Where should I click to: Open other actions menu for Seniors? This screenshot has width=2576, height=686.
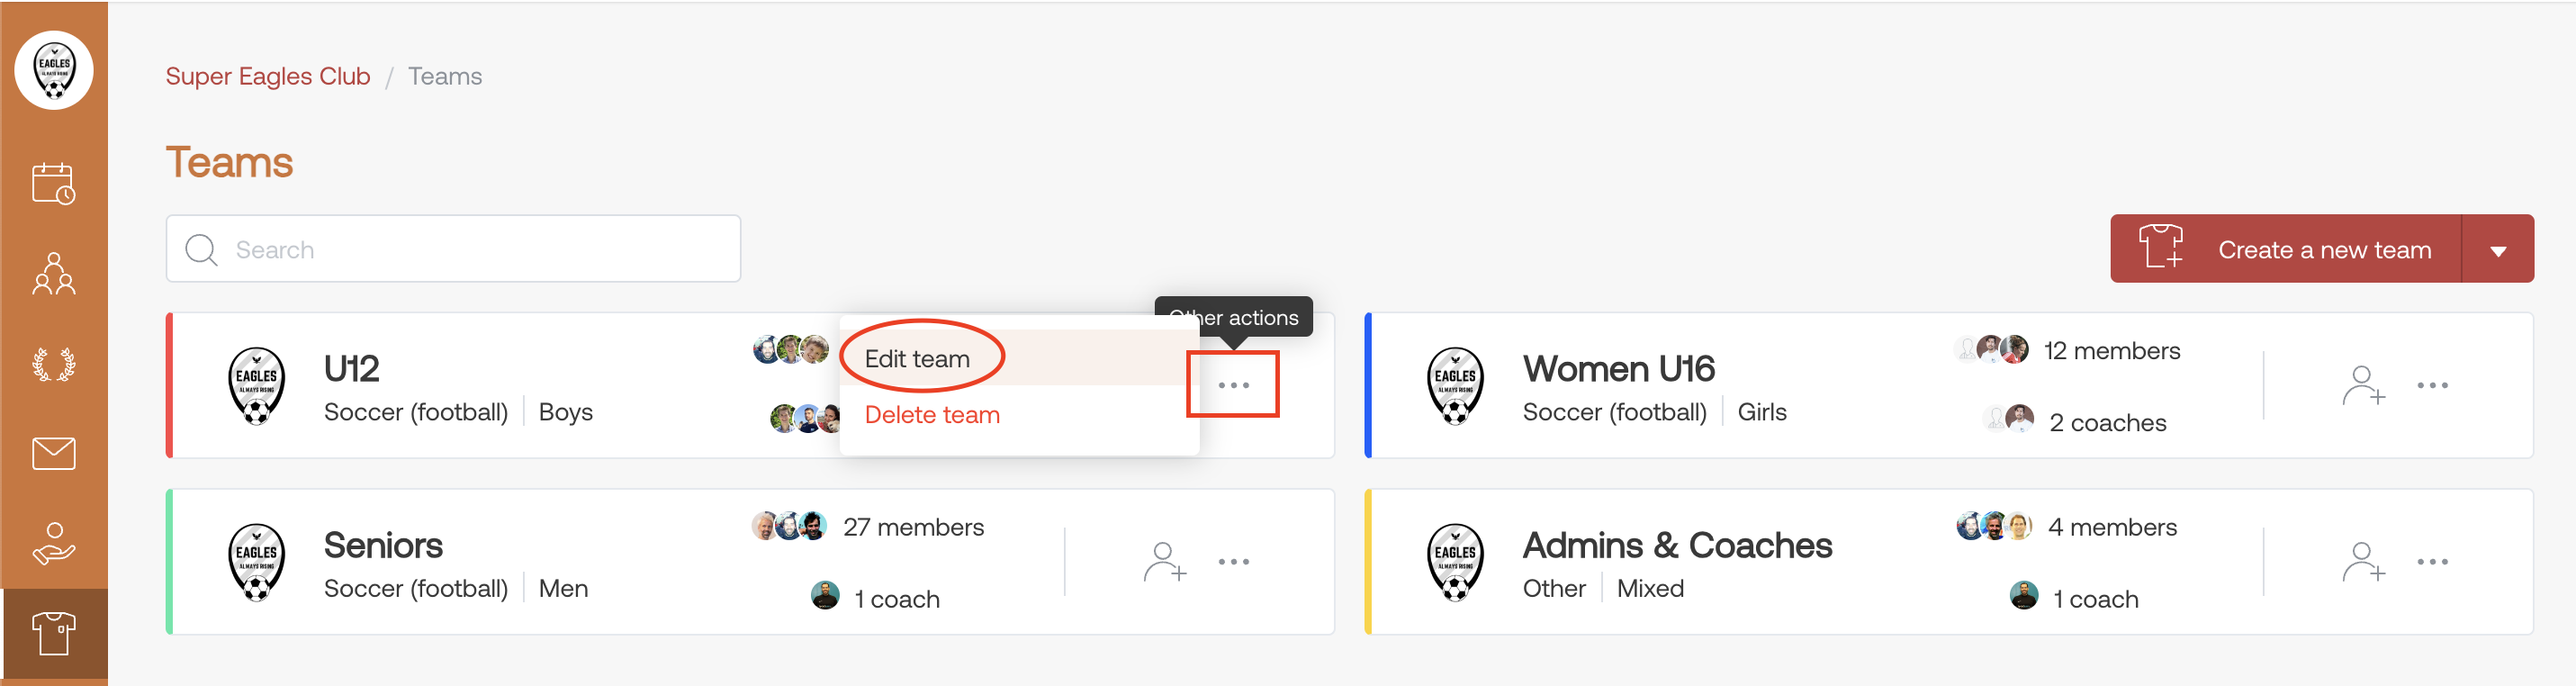pos(1233,561)
